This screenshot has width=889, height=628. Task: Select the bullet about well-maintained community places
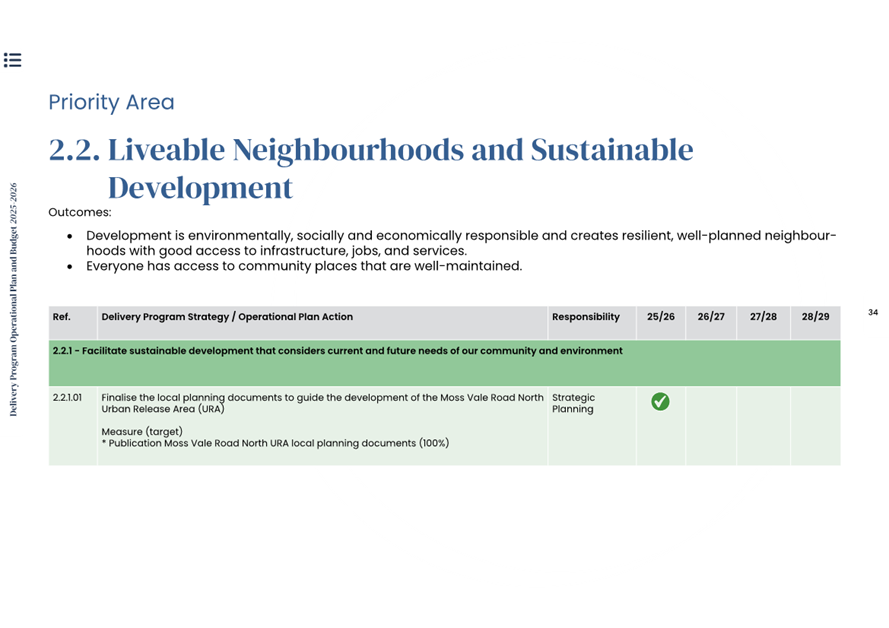coord(304,266)
